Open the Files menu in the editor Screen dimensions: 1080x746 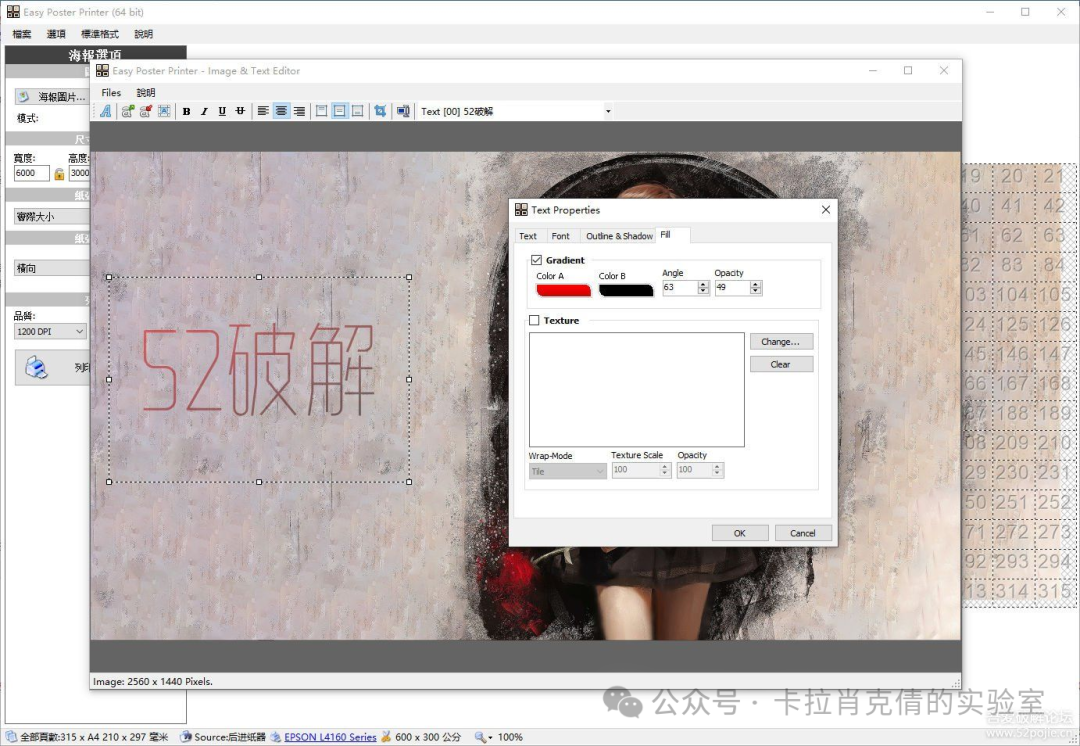coord(110,92)
